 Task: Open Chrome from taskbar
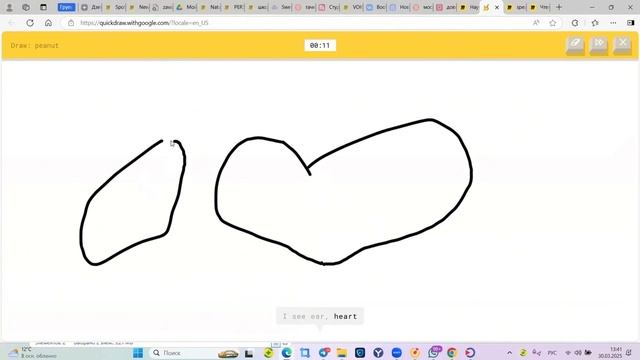pos(452,353)
